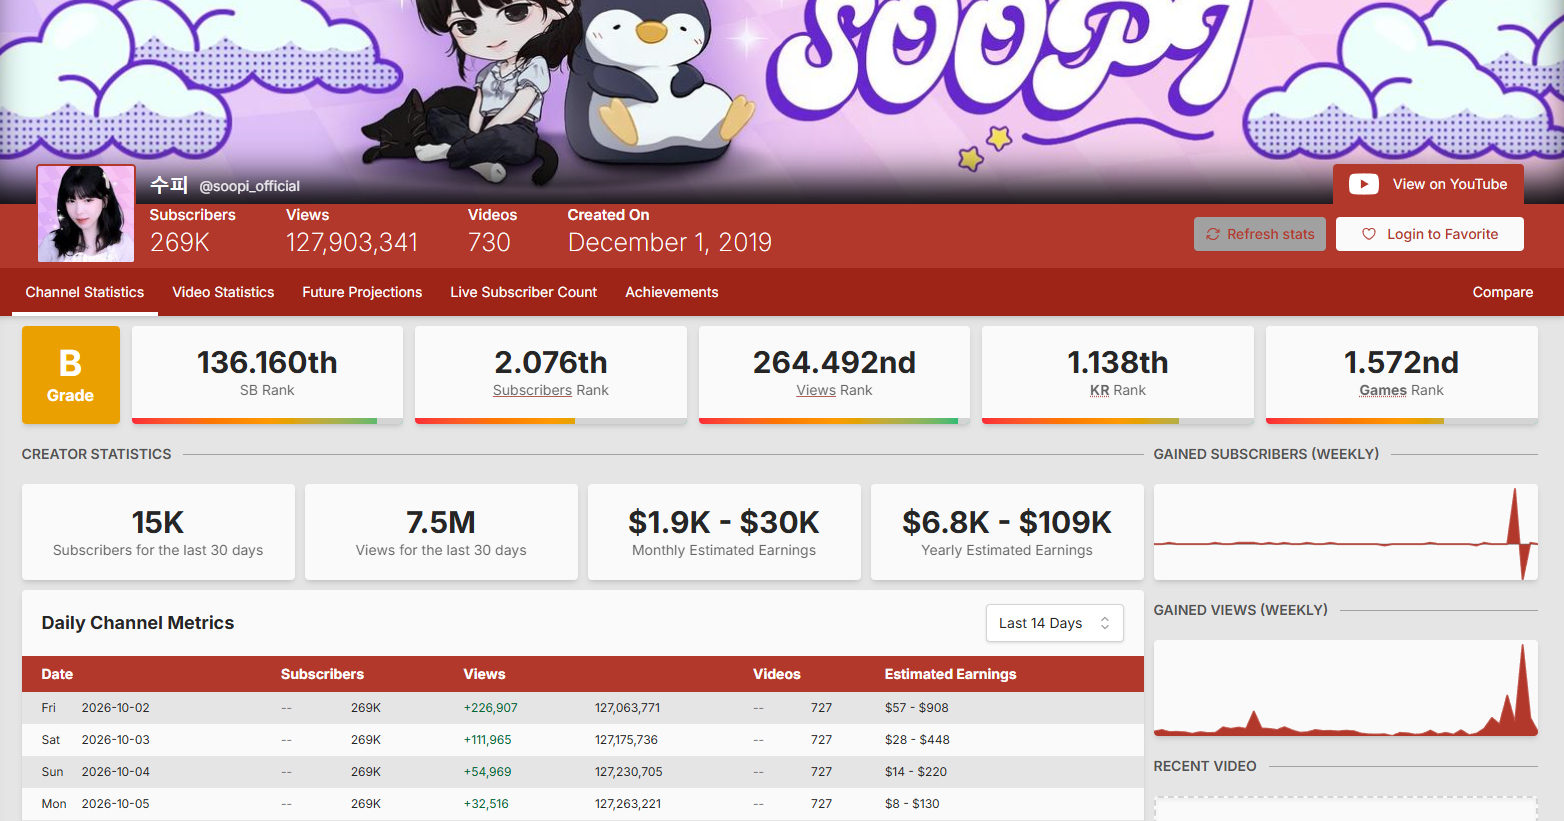Click the refresh arrows icon
The image size is (1564, 821).
point(1212,234)
